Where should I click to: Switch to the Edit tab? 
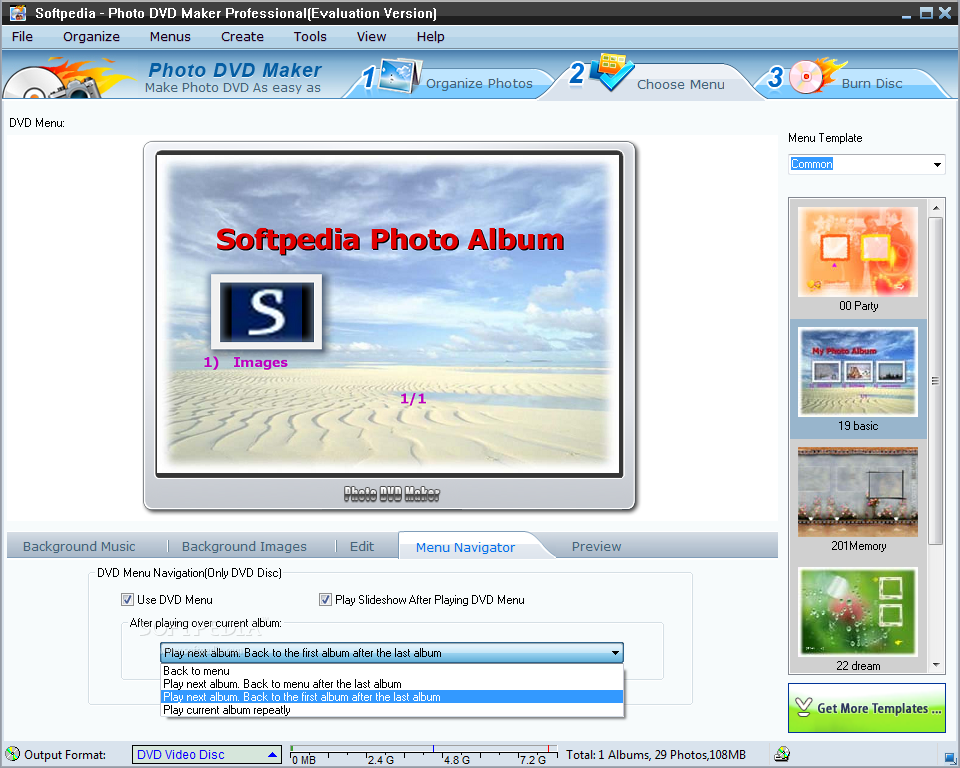pyautogui.click(x=362, y=546)
